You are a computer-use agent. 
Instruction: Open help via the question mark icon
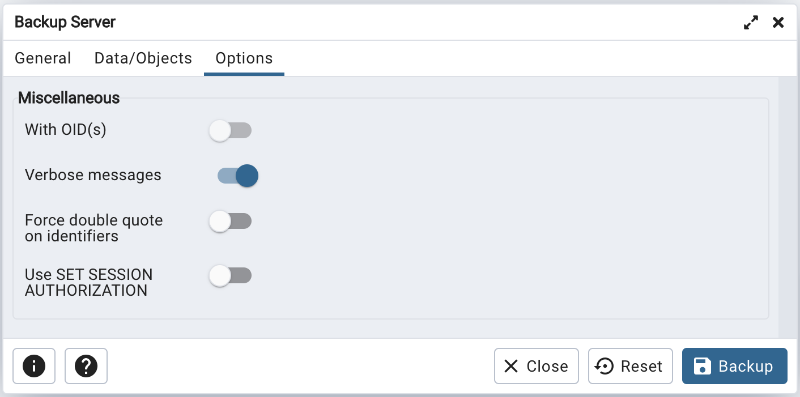(x=86, y=366)
